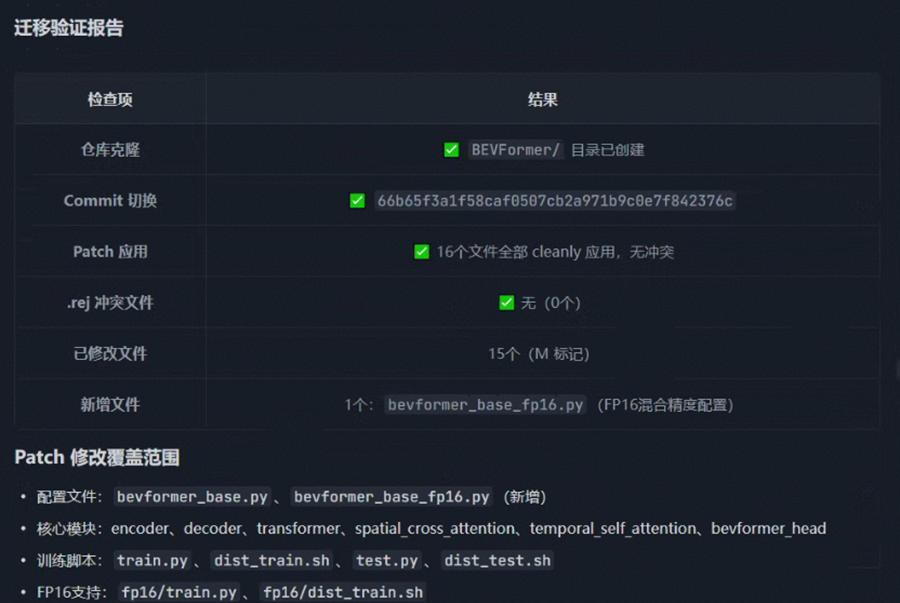Click the temporal_self_attention module name
This screenshot has width=900, height=603.
pyautogui.click(x=613, y=528)
